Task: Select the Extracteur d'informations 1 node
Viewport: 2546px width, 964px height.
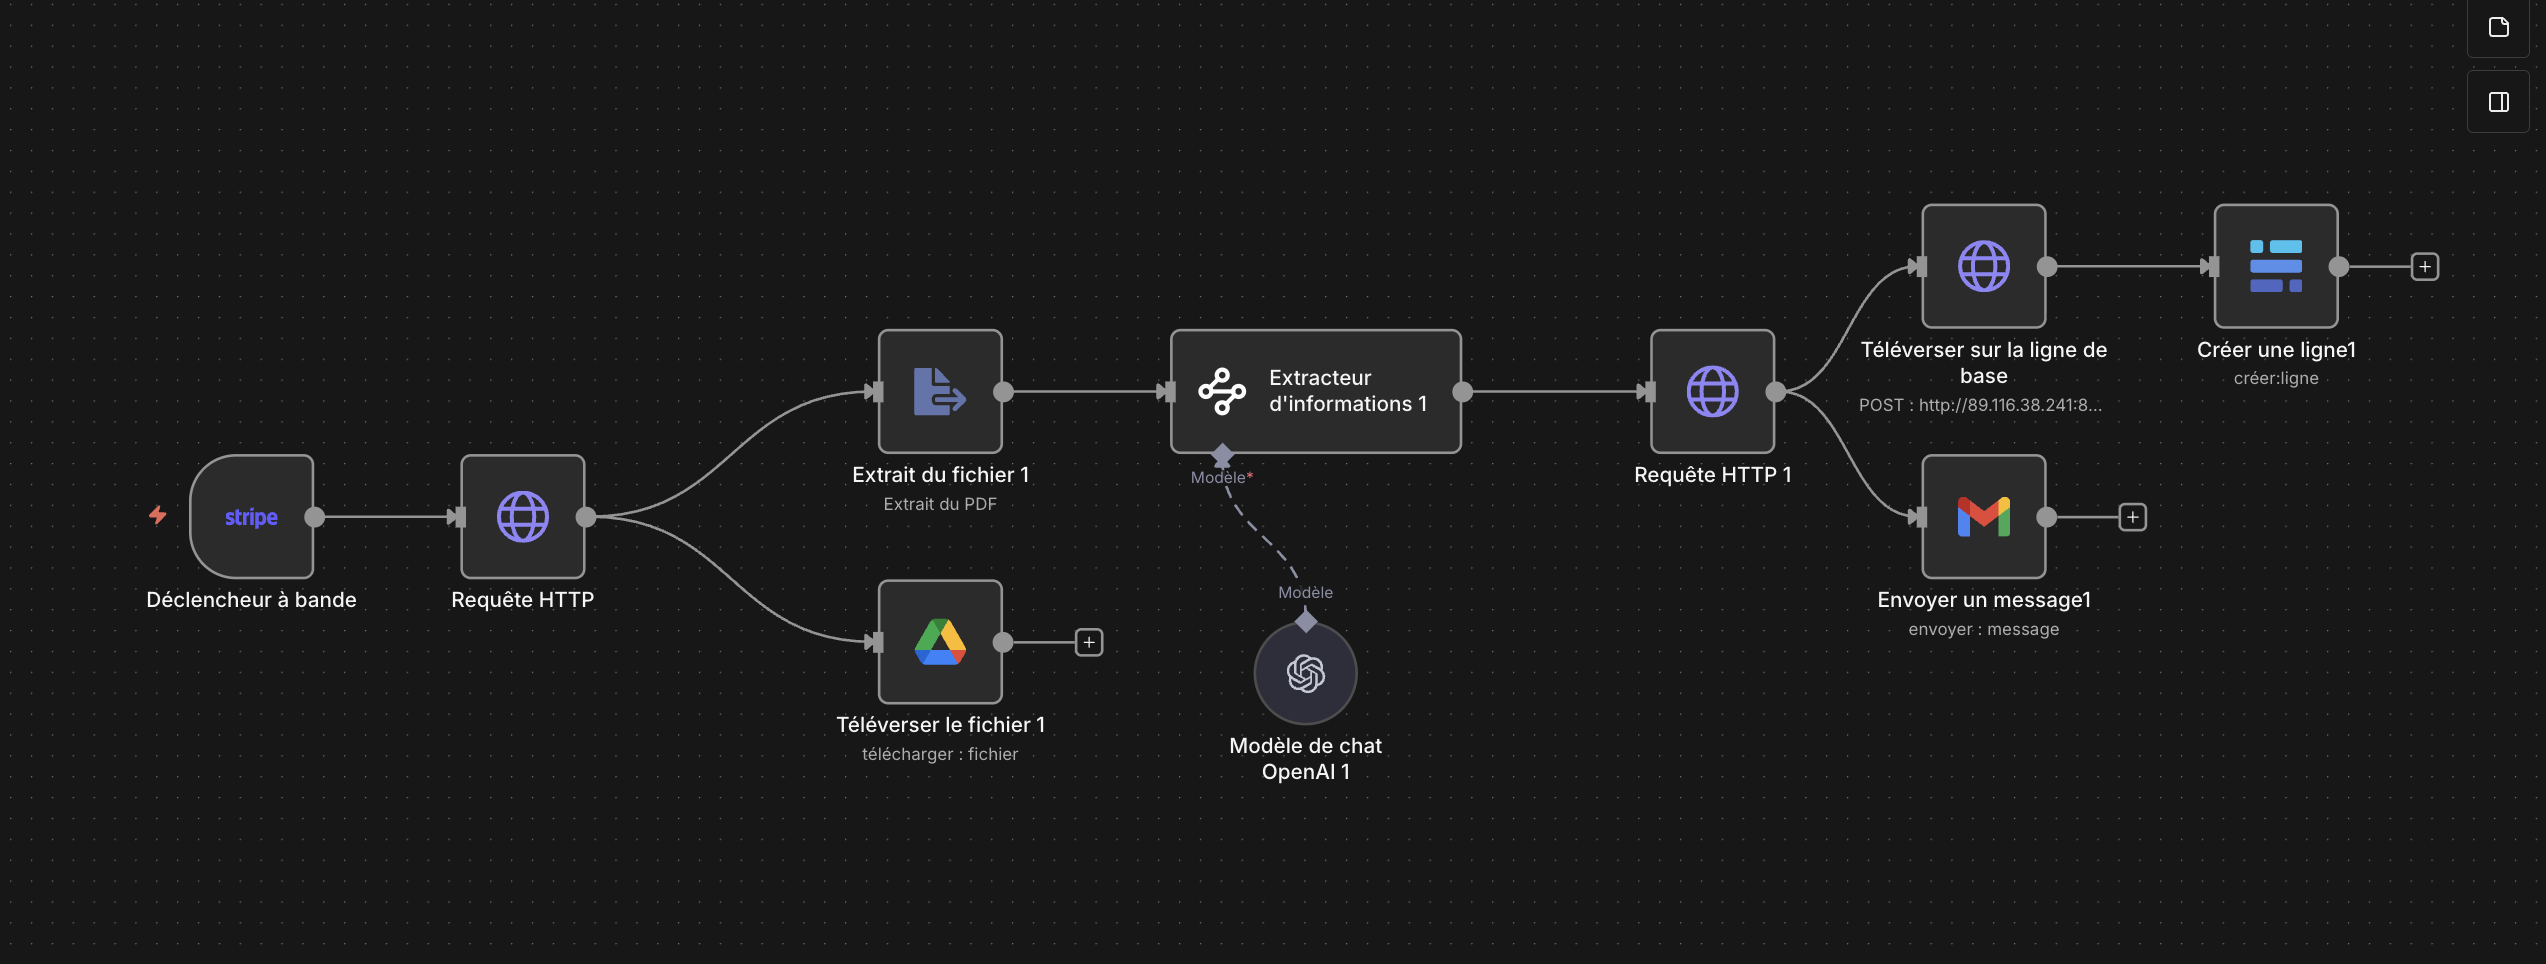Action: tap(1316, 392)
